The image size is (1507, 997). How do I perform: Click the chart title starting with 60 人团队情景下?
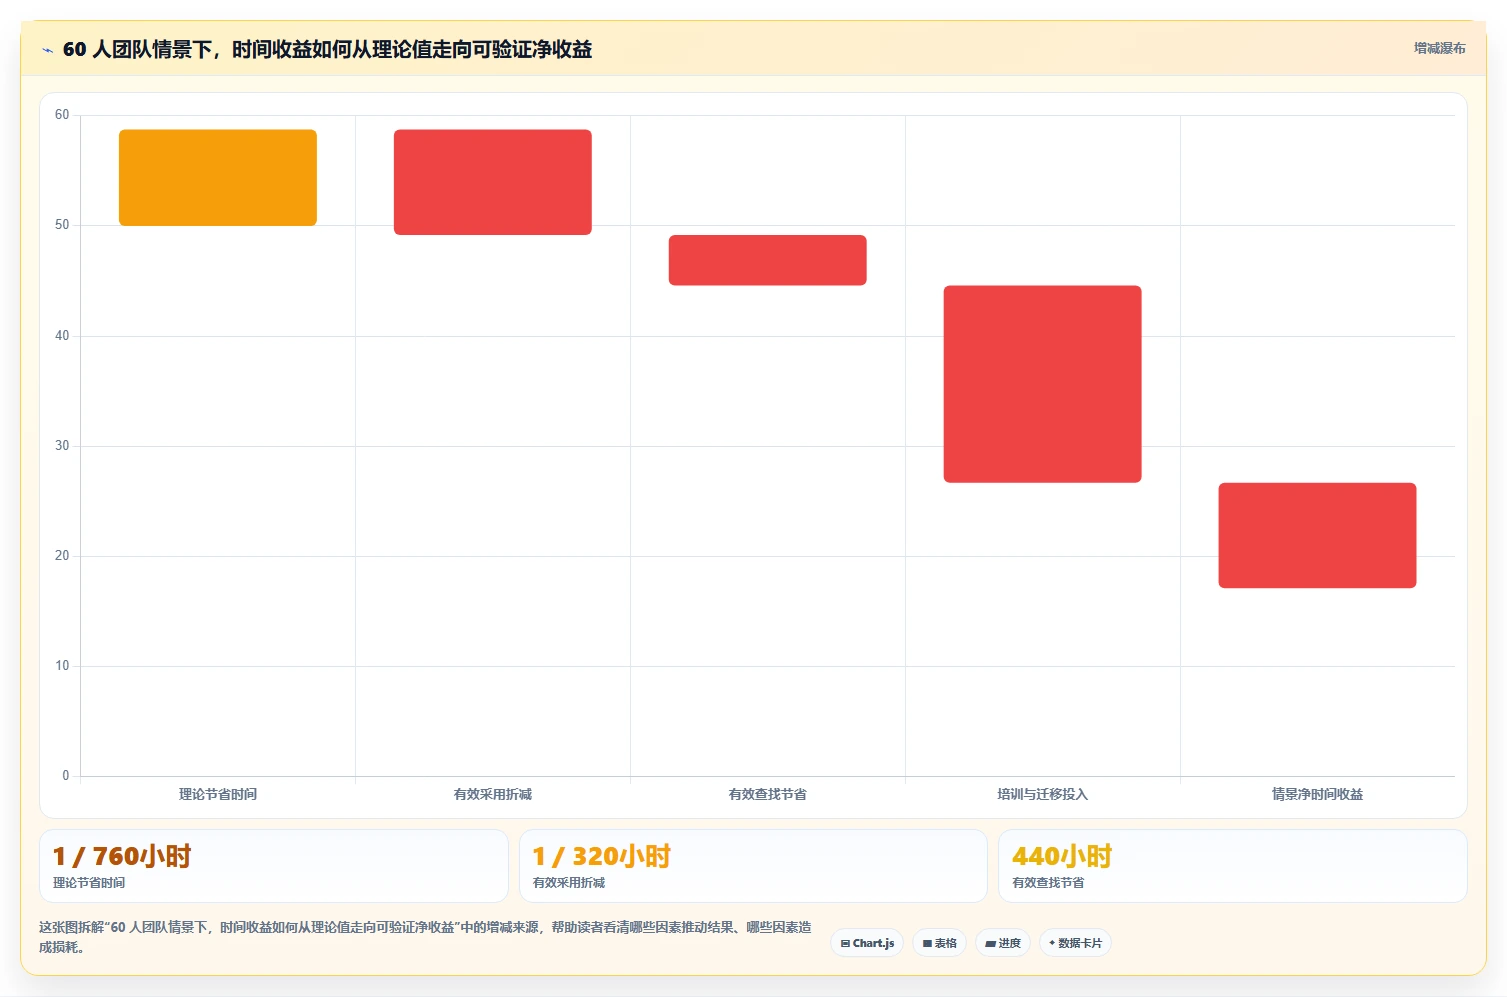pyautogui.click(x=327, y=50)
